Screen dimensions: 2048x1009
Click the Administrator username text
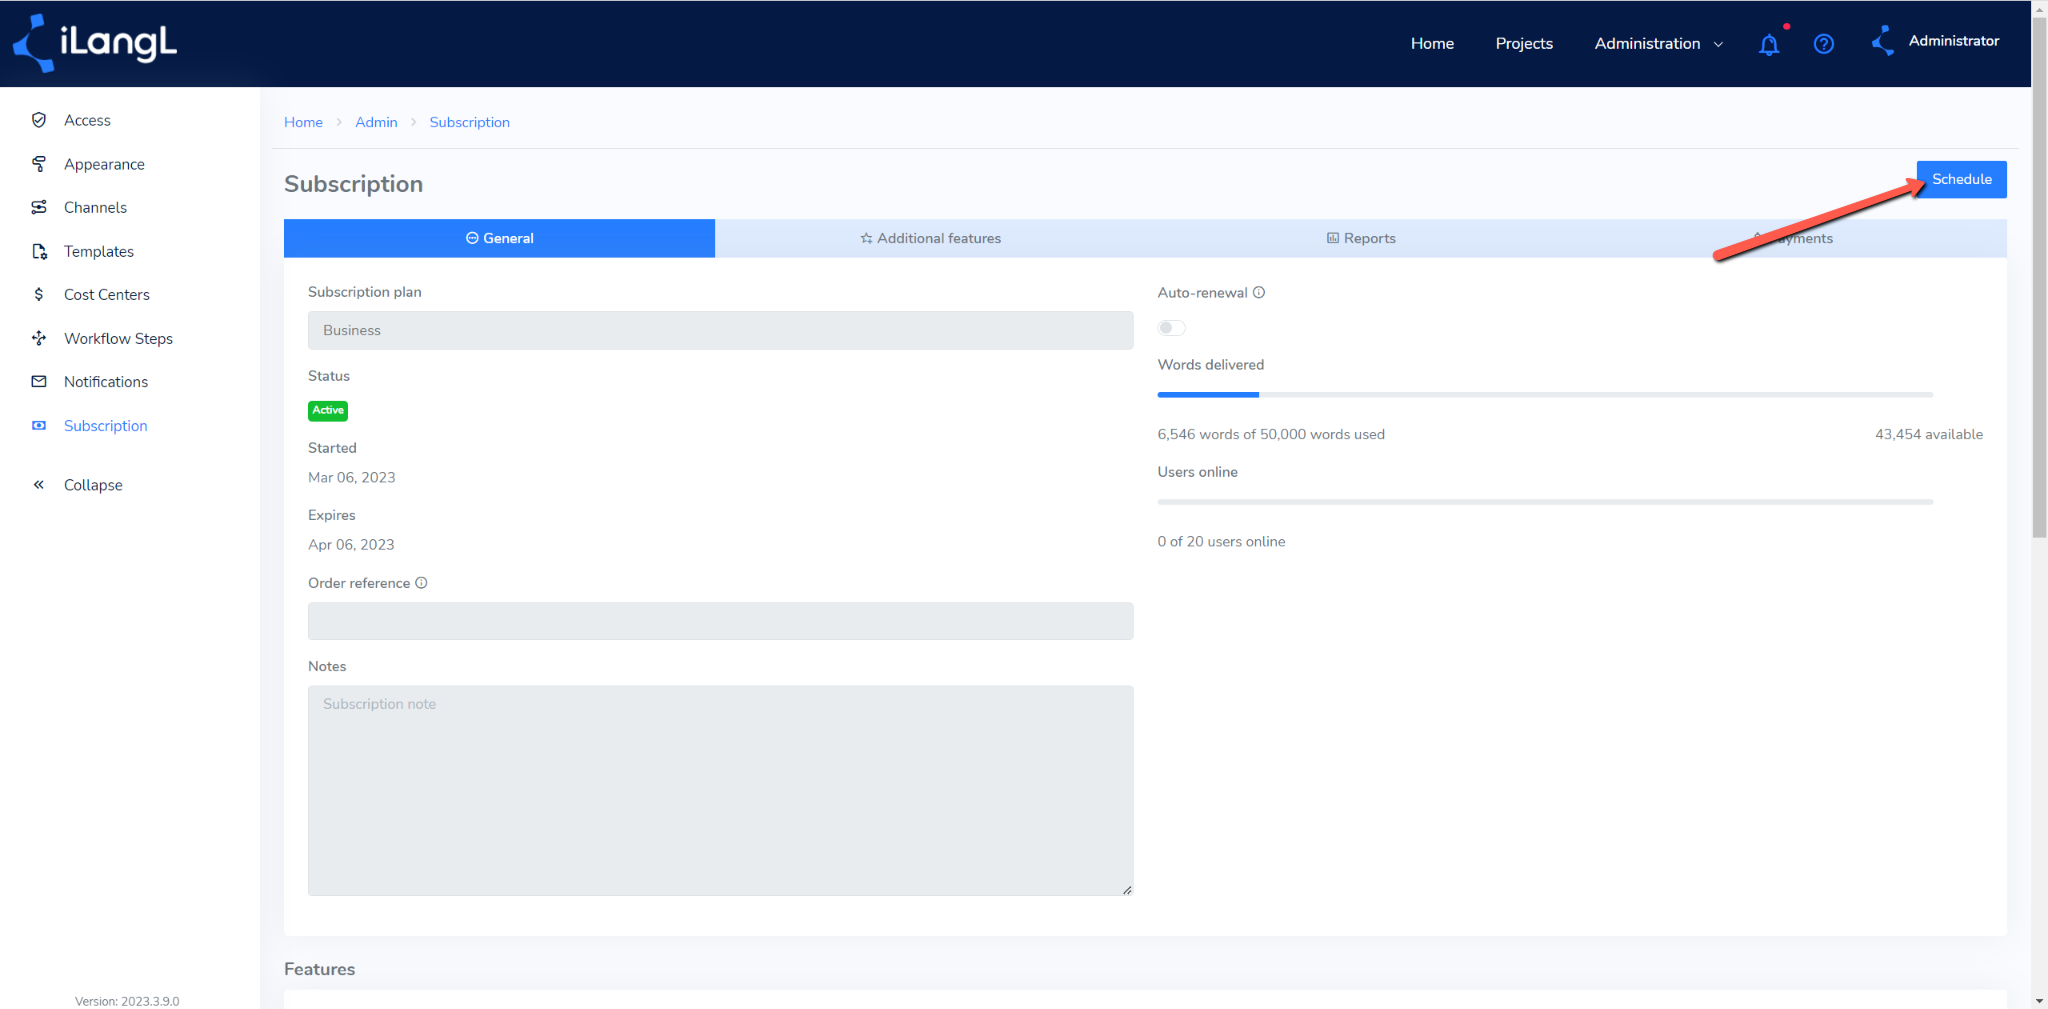[x=1953, y=41]
